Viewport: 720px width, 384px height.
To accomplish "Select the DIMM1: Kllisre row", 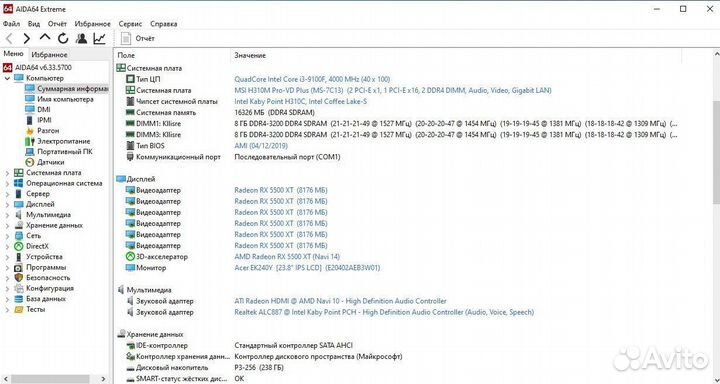I will pyautogui.click(x=401, y=124).
